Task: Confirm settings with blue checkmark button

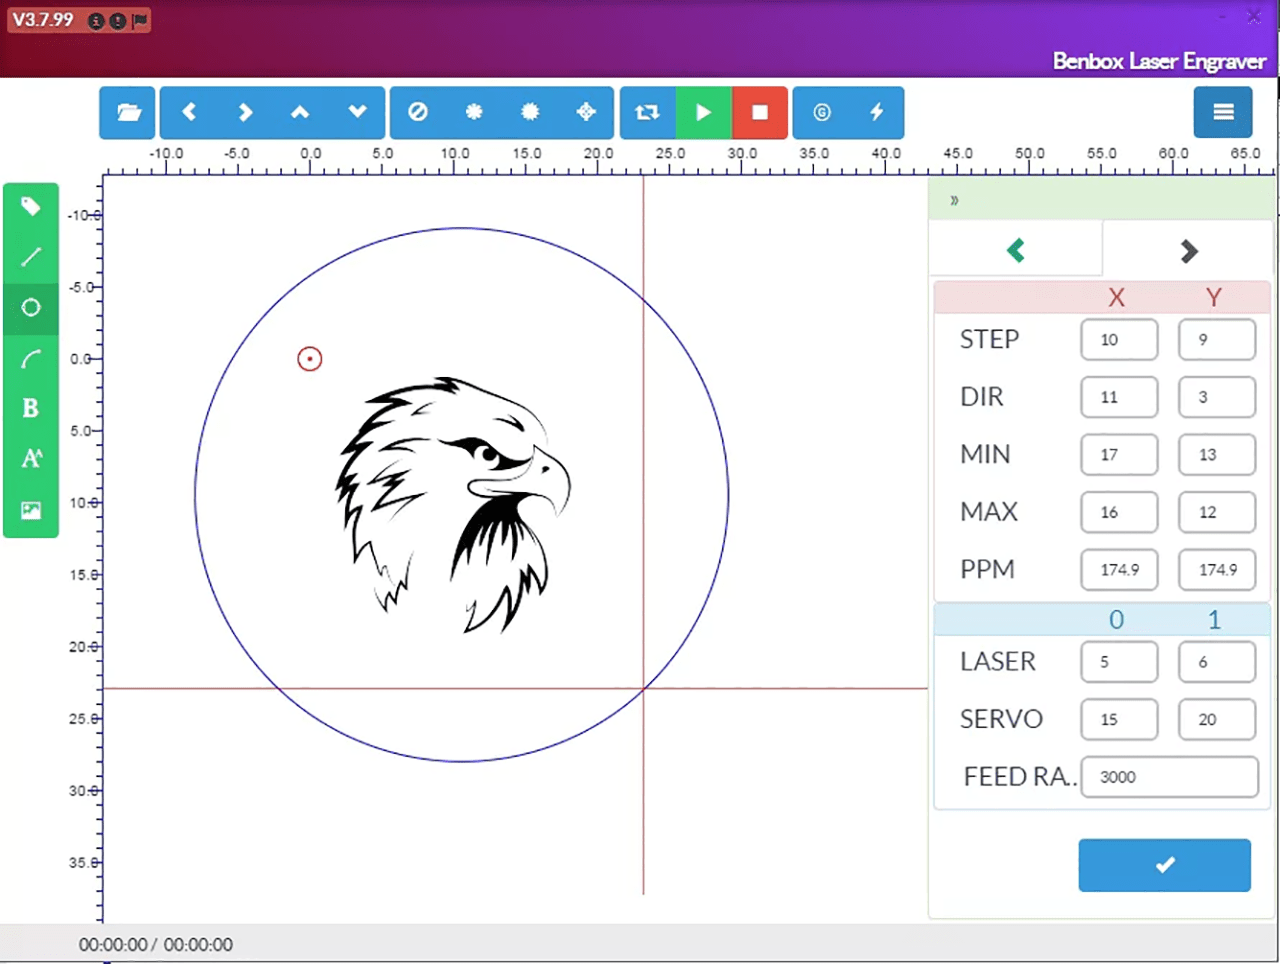Action: point(1164,865)
